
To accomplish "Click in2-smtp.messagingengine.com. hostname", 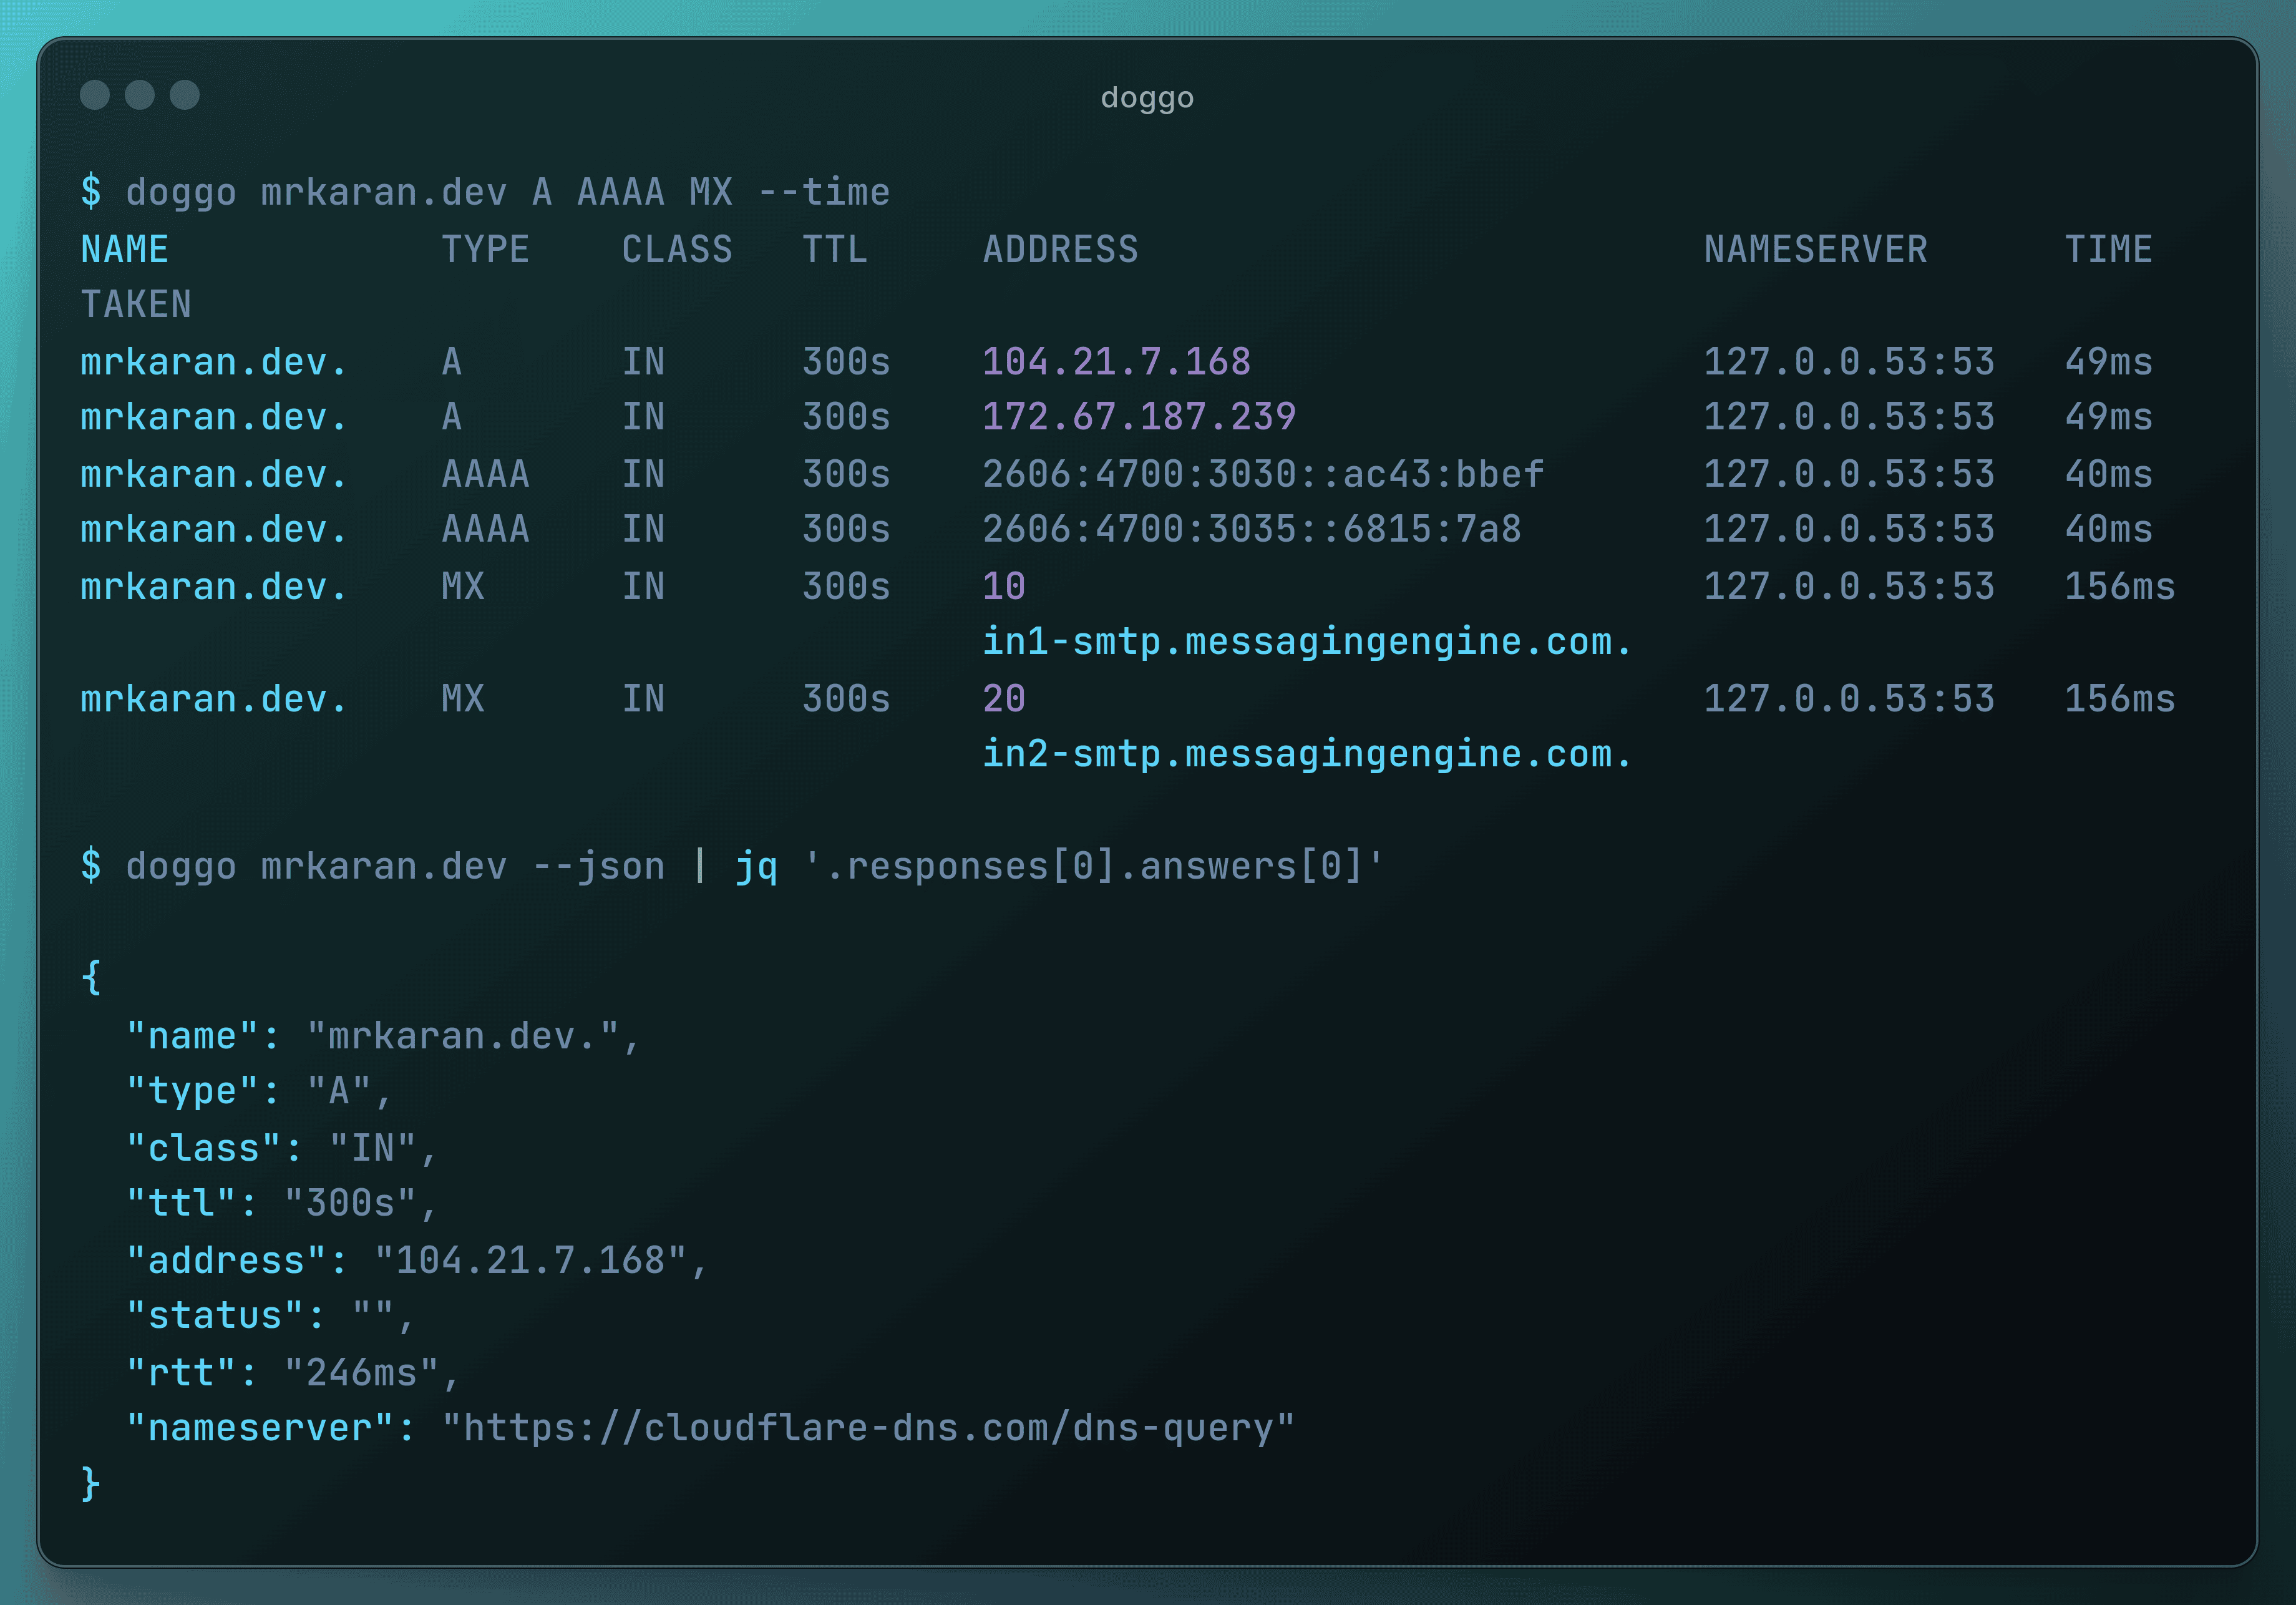I will [x=1306, y=754].
